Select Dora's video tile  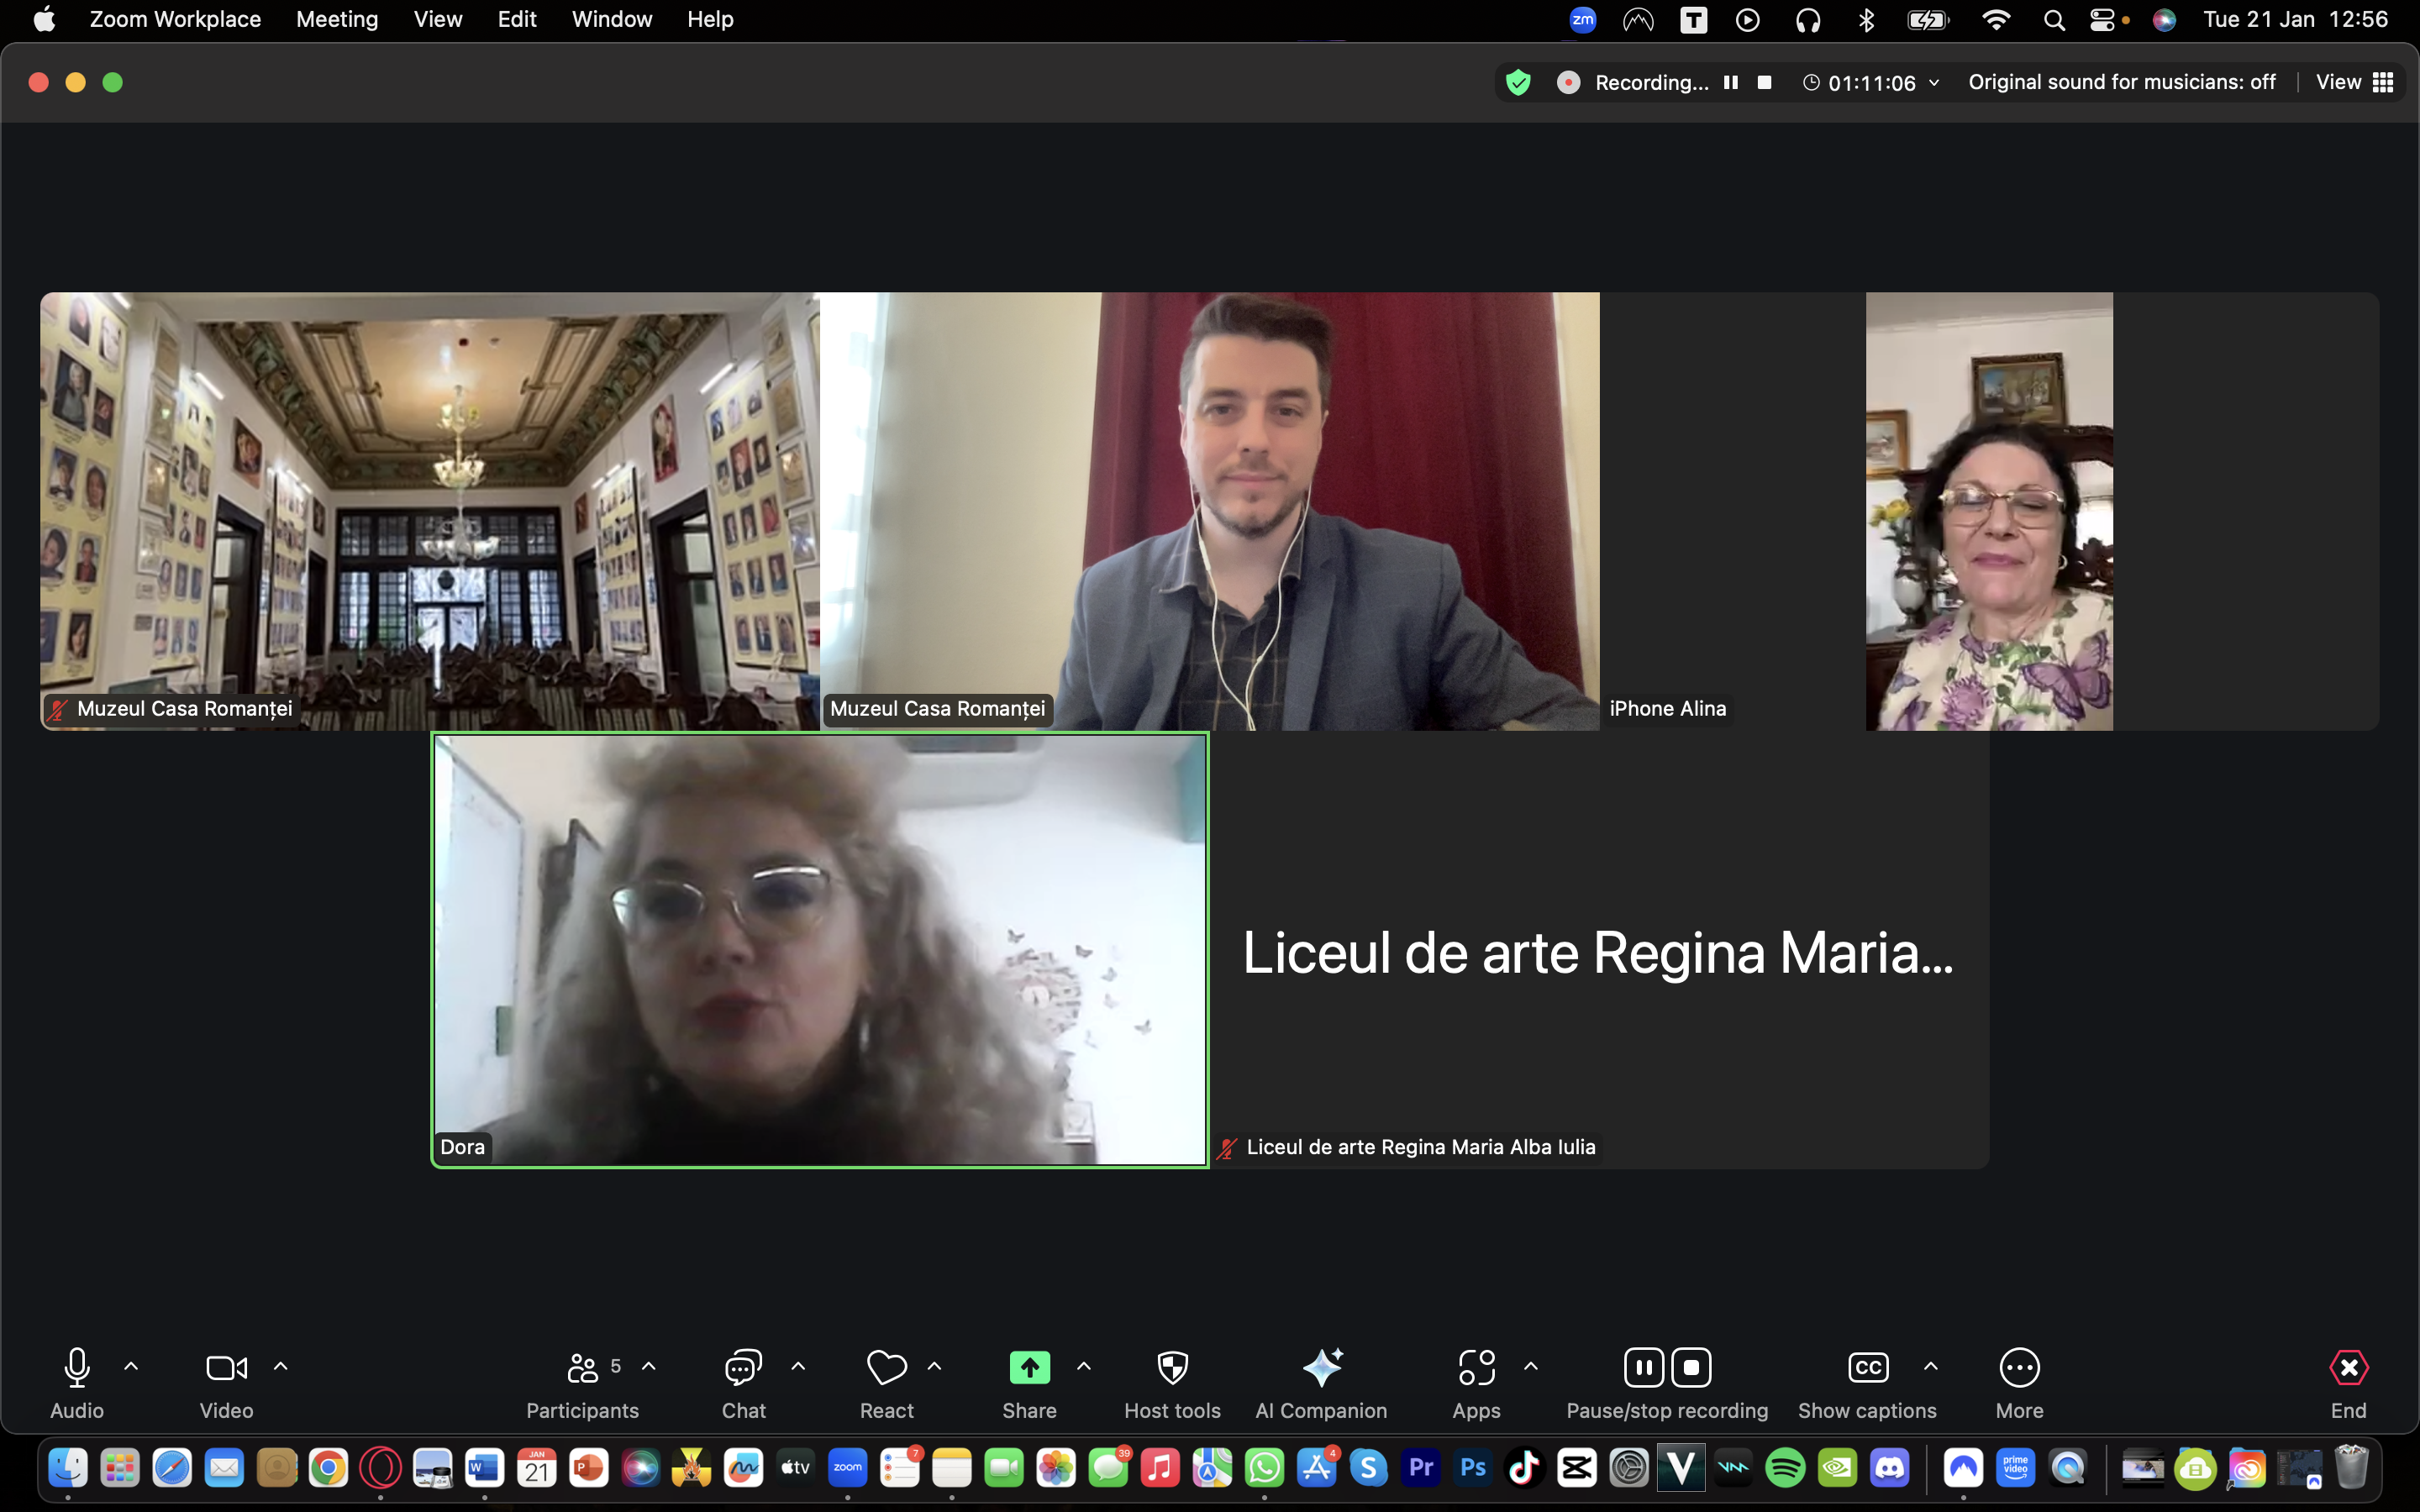point(819,950)
